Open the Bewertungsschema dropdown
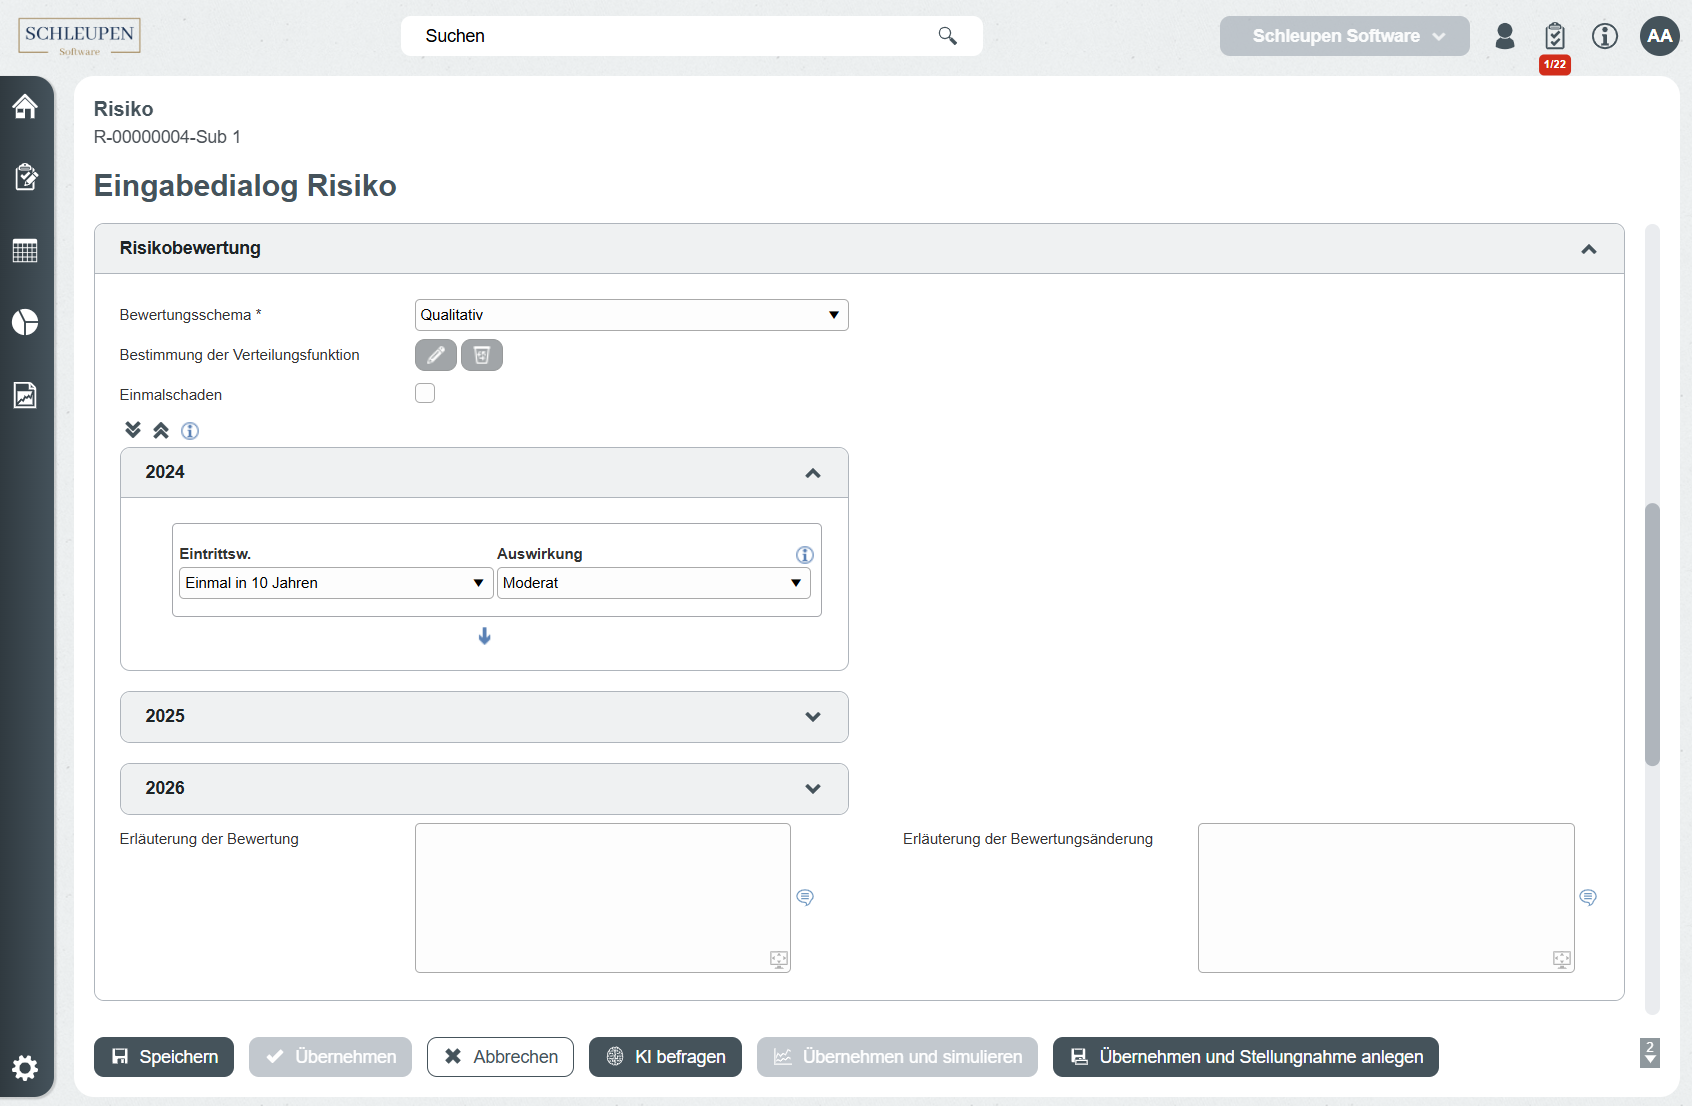The height and width of the screenshot is (1106, 1692). click(x=631, y=315)
